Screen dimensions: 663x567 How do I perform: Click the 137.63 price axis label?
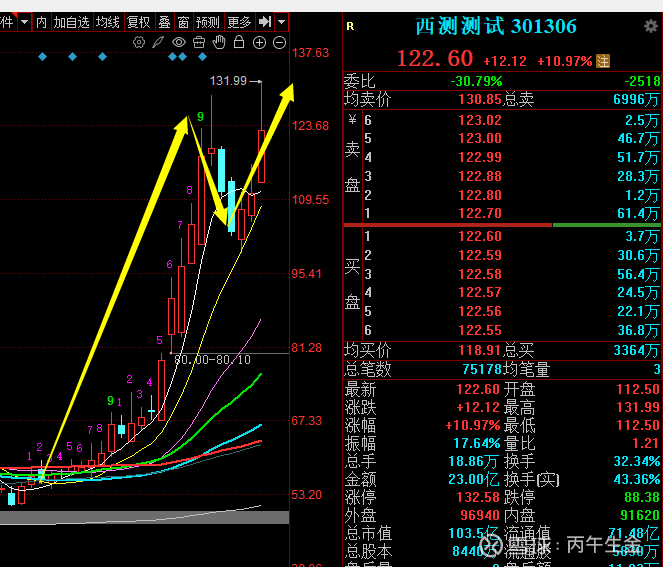tap(310, 52)
